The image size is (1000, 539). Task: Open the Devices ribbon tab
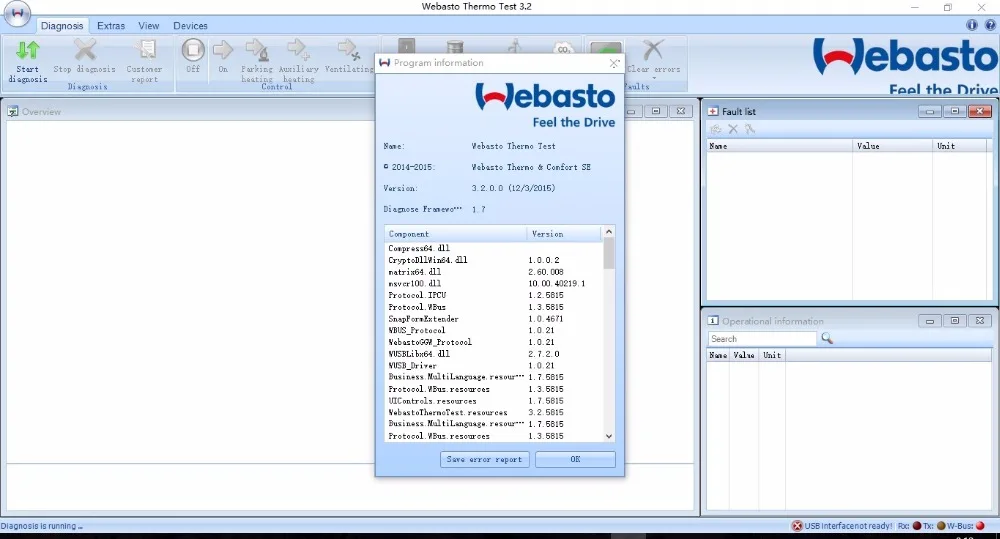point(190,26)
